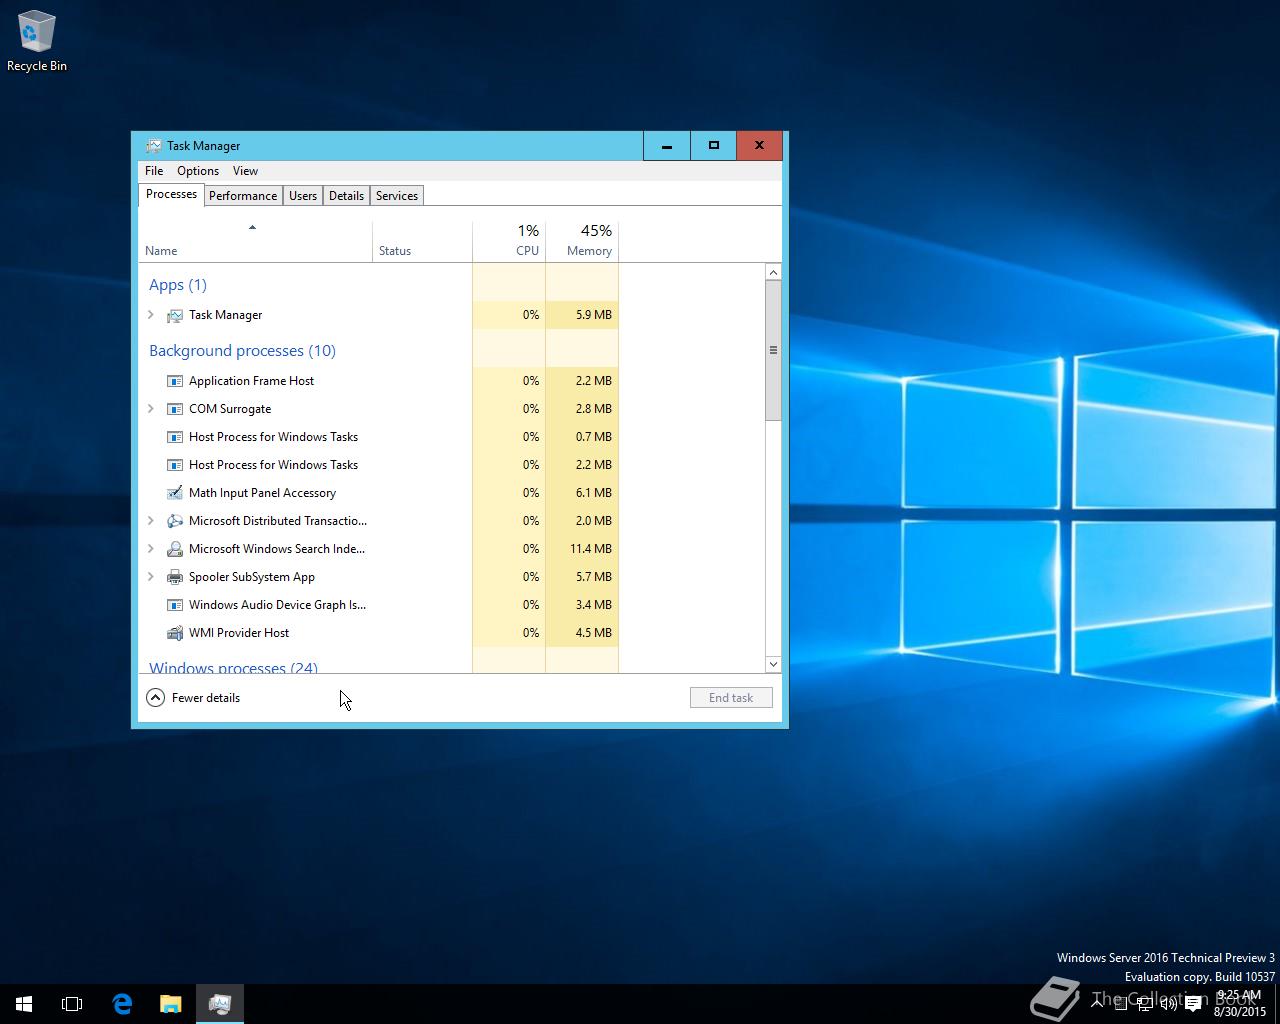
Task: Click the 6.1 MB memory value
Action: click(x=594, y=493)
